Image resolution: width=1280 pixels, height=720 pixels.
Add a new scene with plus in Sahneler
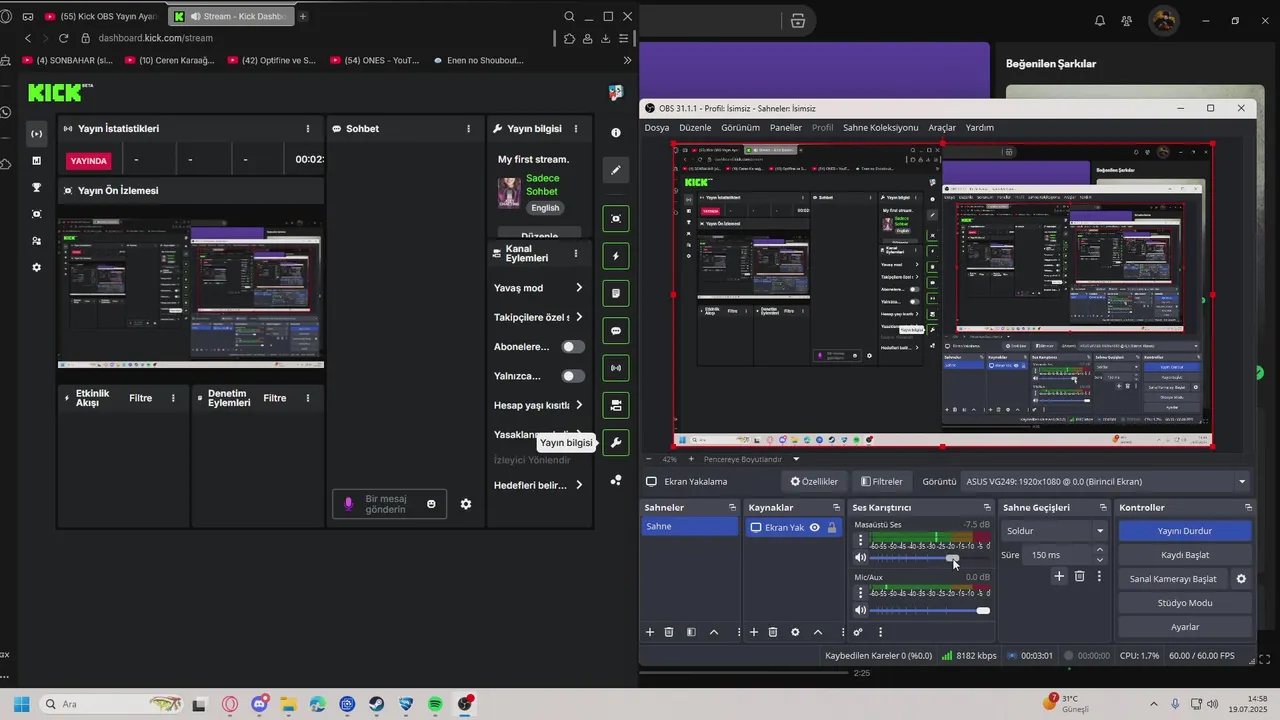(650, 632)
